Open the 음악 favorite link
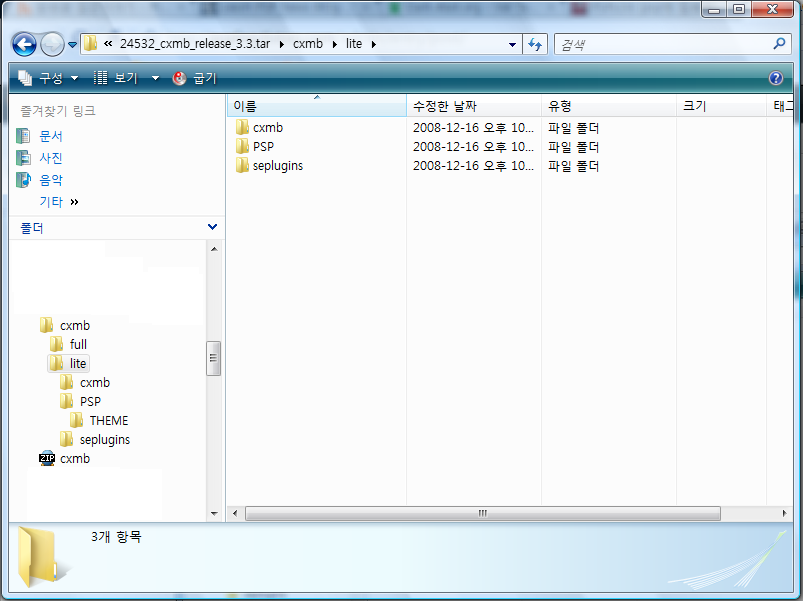Screen dimensions: 803x601 coord(51,180)
